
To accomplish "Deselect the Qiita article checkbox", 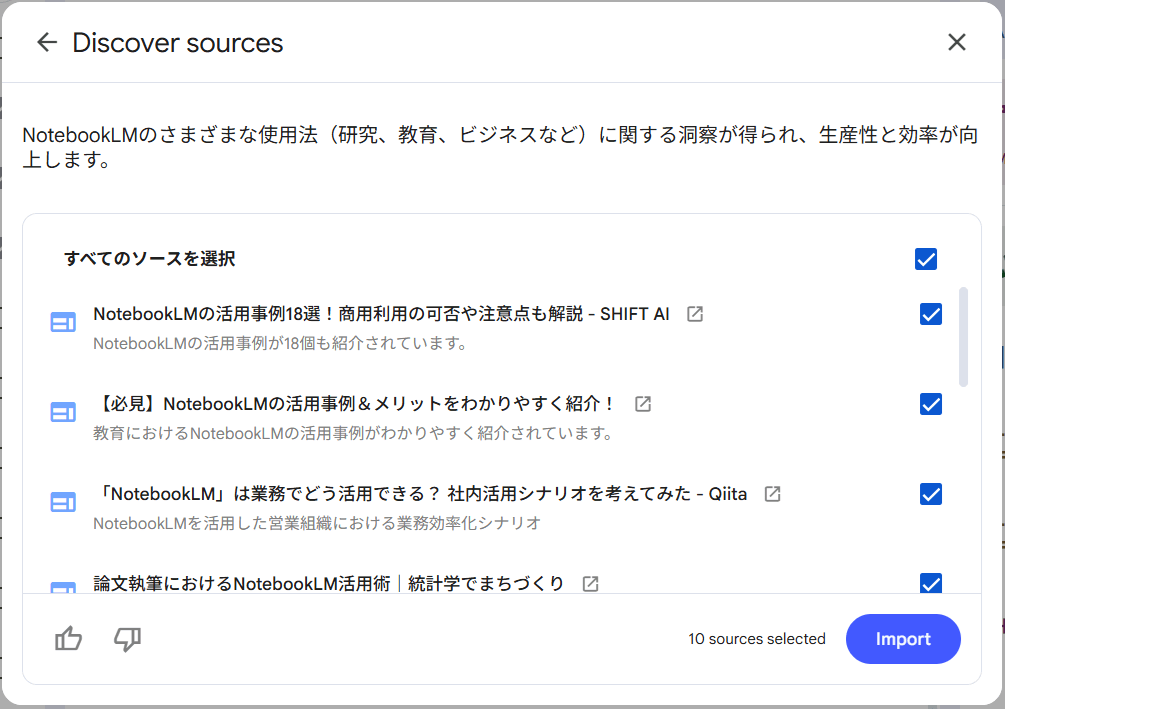I will coord(931,494).
